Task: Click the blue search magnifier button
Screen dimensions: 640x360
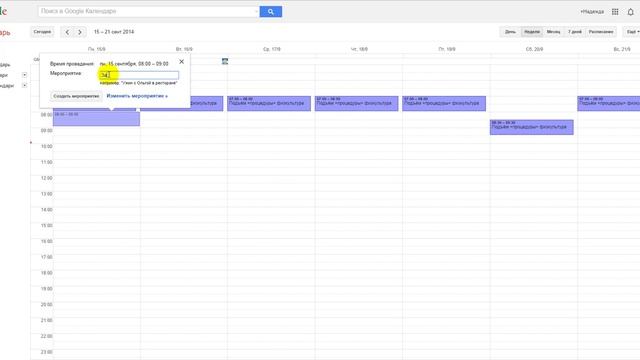Action: coord(271,11)
